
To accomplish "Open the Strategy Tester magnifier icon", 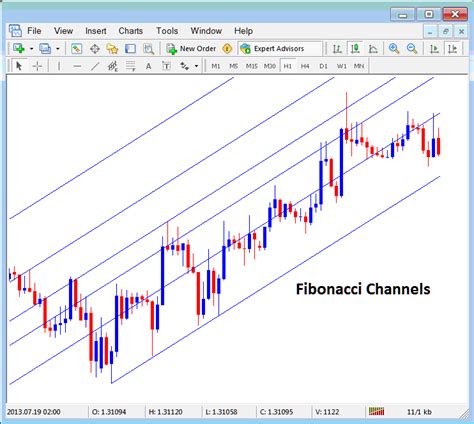I will tap(148, 49).
